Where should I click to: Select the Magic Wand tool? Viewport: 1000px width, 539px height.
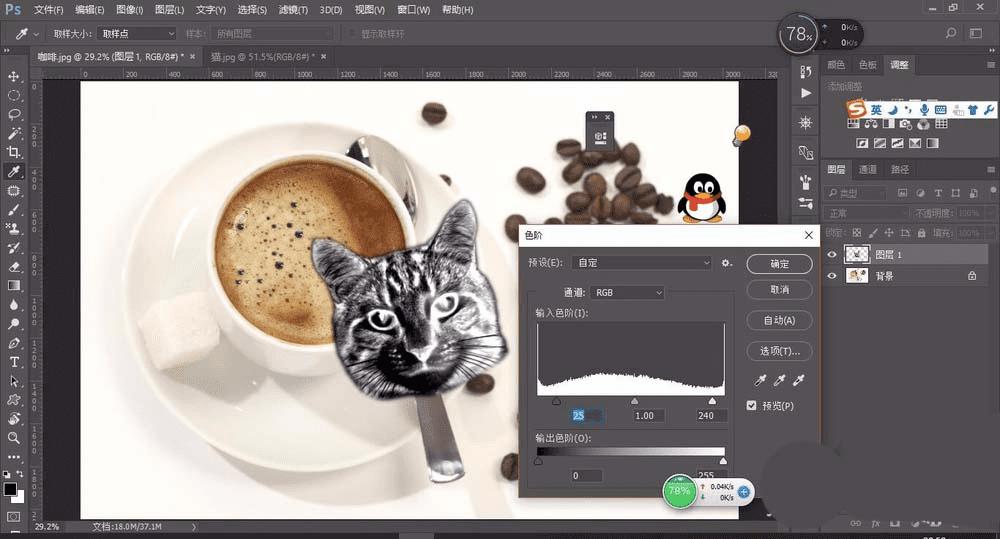[13, 133]
